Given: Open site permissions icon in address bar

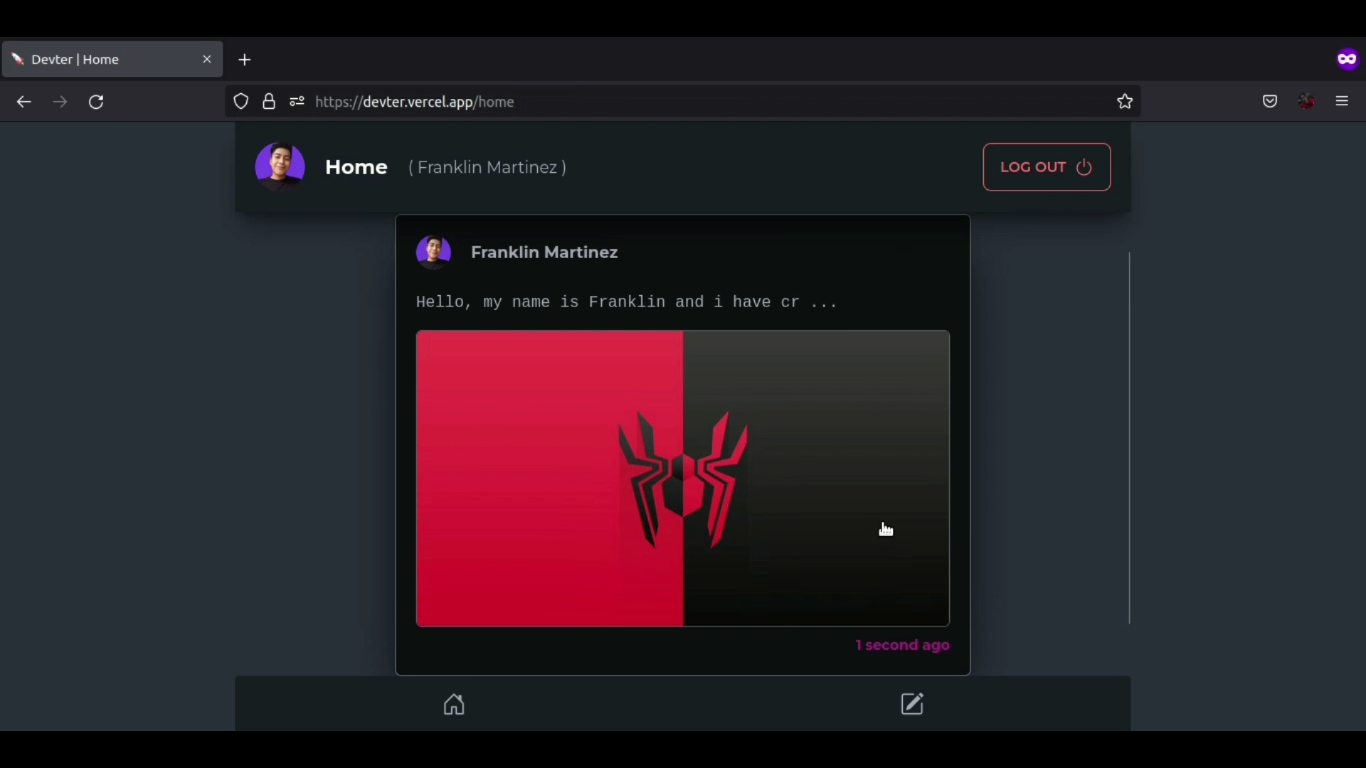Looking at the screenshot, I should (297, 102).
